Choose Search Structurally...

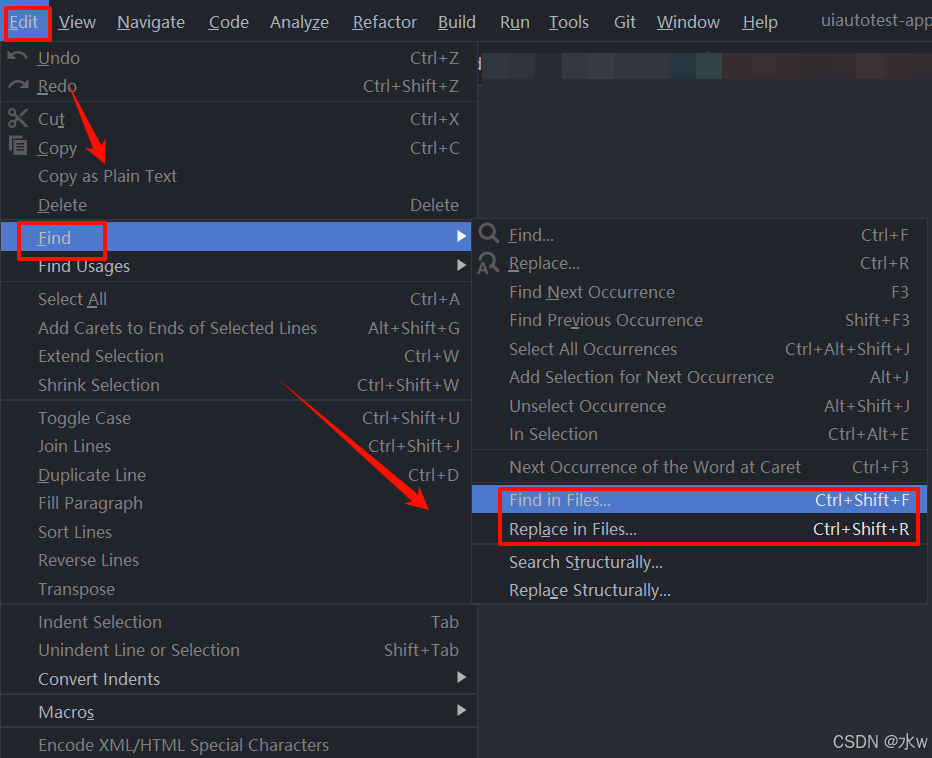[x=700, y=562]
